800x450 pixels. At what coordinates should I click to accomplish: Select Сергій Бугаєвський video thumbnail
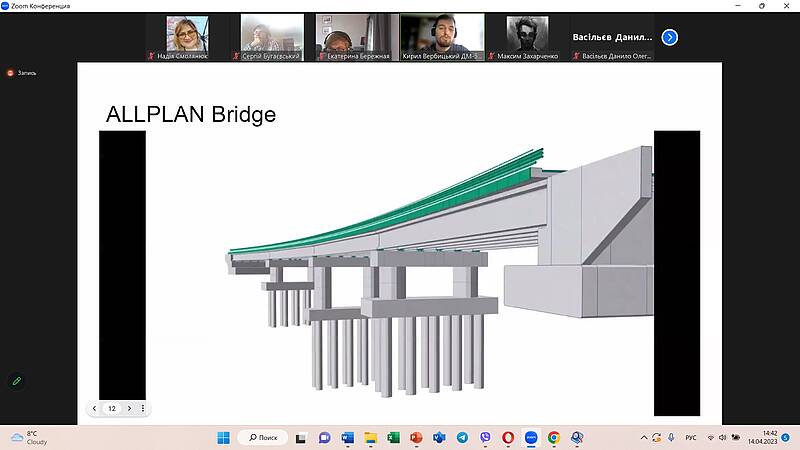272,38
